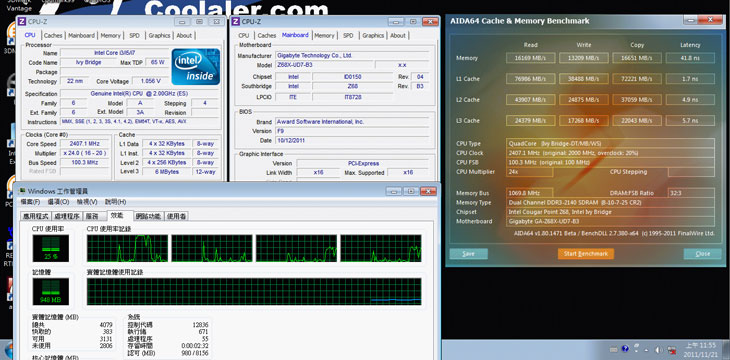This screenshot has width=730, height=360.
Task: Click the Close button in AIDA64 benchmark
Action: 703,254
